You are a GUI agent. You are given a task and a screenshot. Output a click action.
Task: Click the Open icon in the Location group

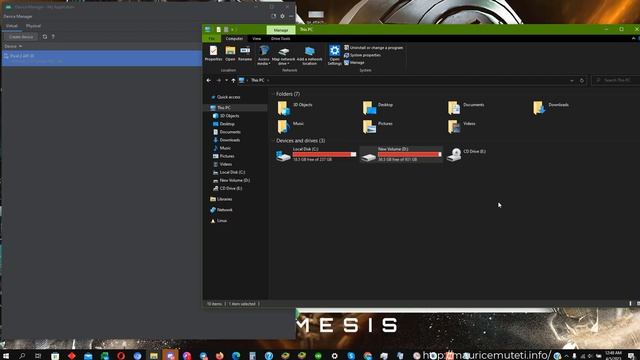click(x=230, y=54)
